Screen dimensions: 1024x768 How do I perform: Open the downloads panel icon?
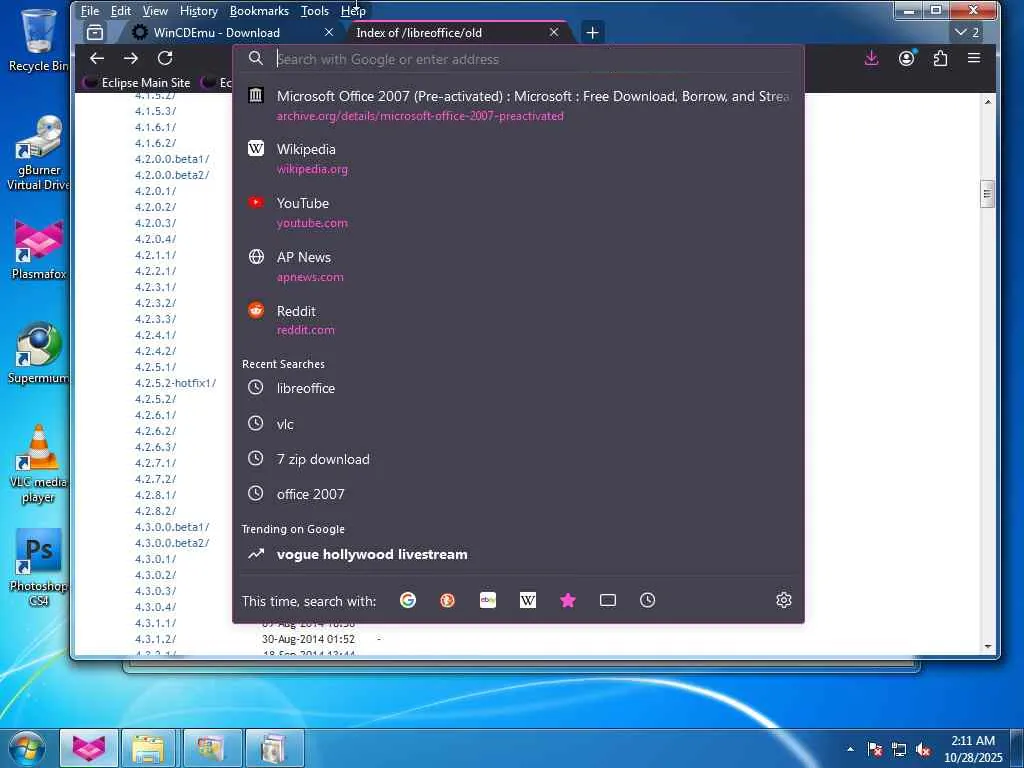(871, 58)
